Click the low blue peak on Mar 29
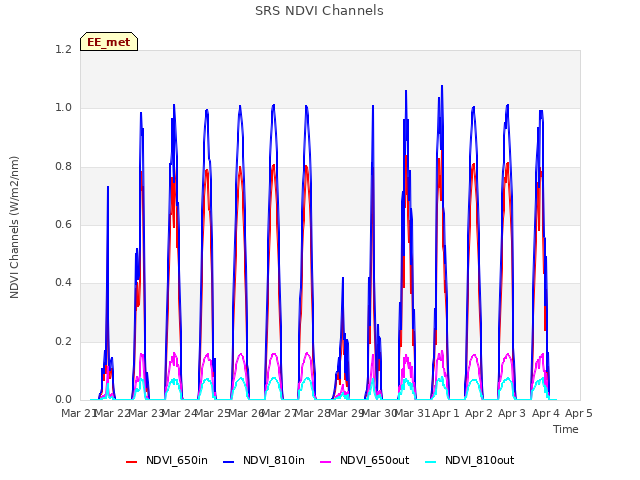Screen dimensions: 640x480 pos(343,278)
